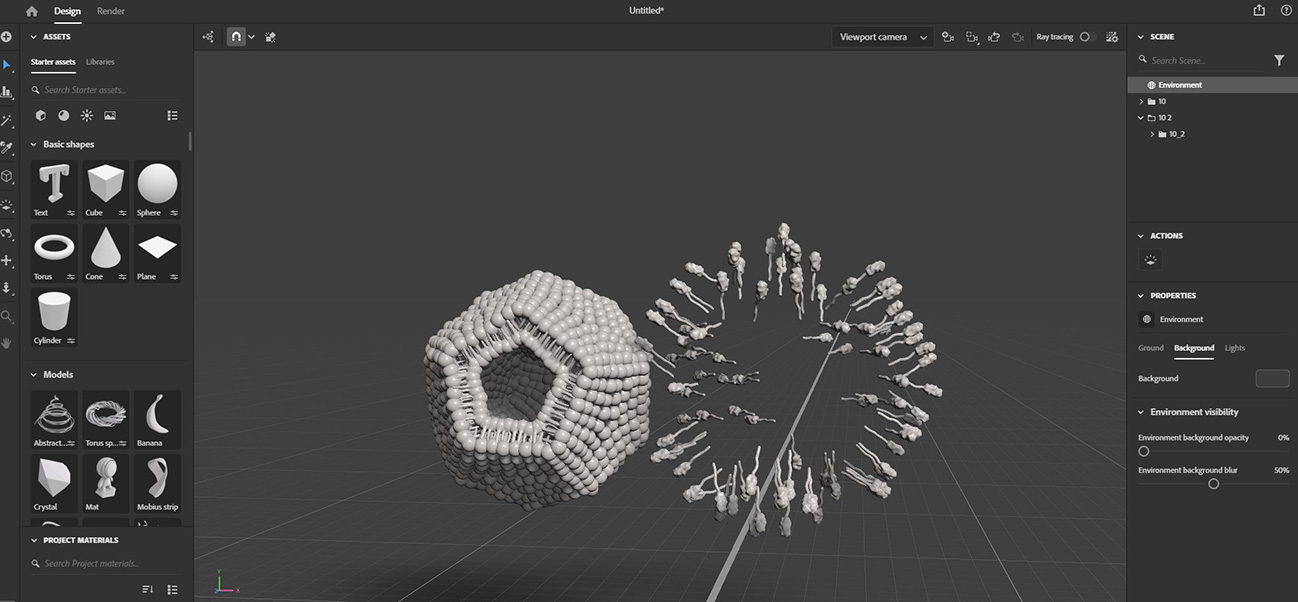Select the zoom magnifier tool in left toolbar
Screen dimensions: 1298x602
coord(7,316)
